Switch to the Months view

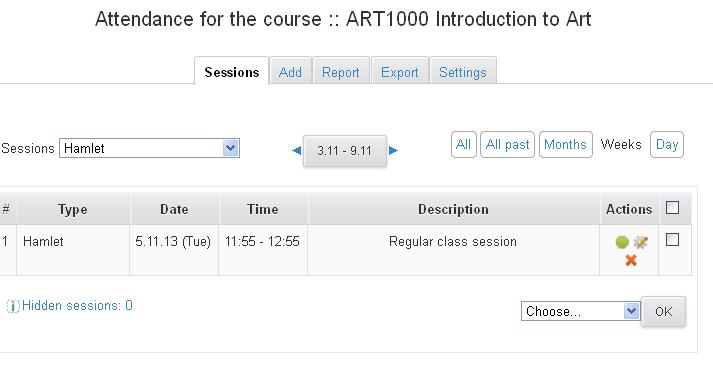(565, 144)
